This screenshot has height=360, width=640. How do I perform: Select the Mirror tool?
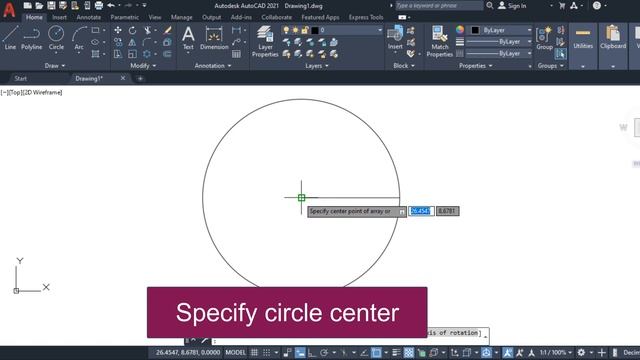132,42
